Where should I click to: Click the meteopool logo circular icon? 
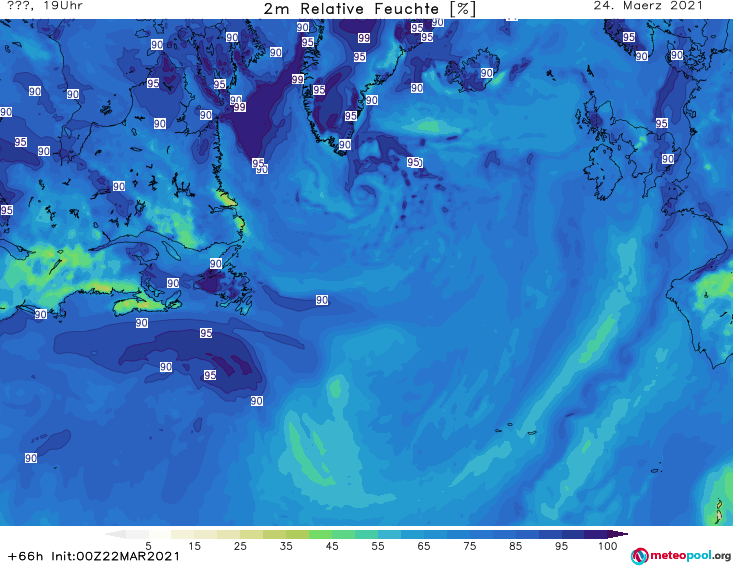pyautogui.click(x=639, y=556)
